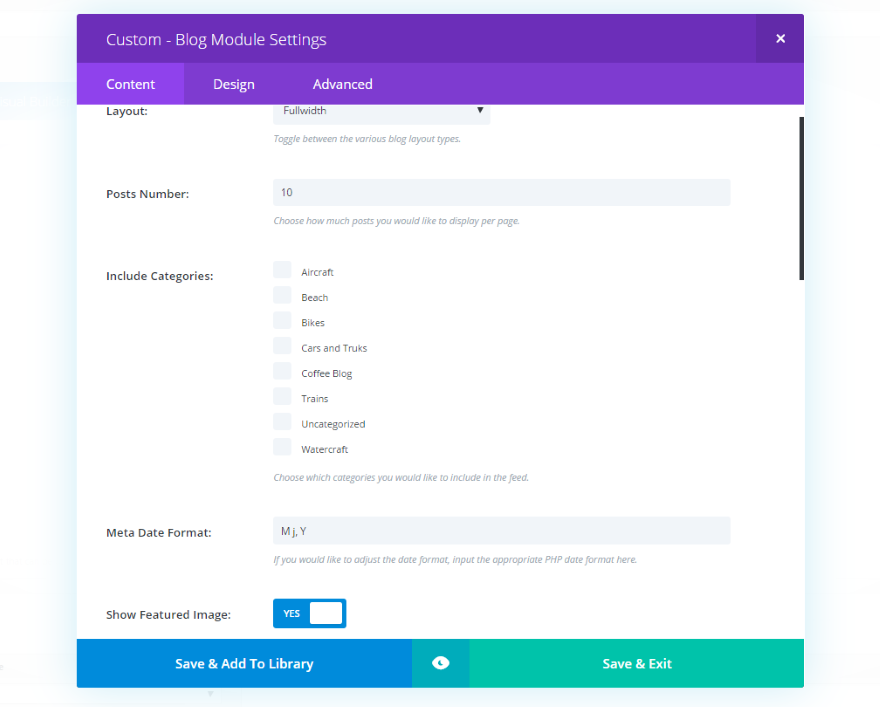Close the Blog Module Settings dialog
Image resolution: width=880 pixels, height=707 pixels.
click(x=780, y=39)
